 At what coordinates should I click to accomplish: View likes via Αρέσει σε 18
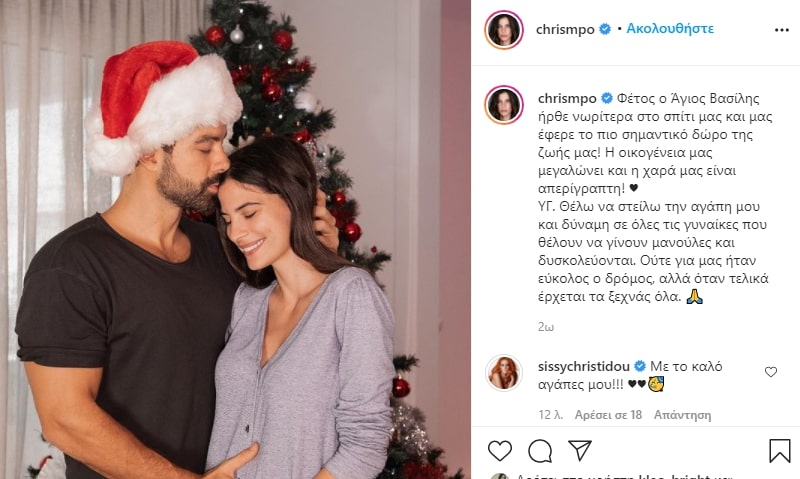point(608,415)
